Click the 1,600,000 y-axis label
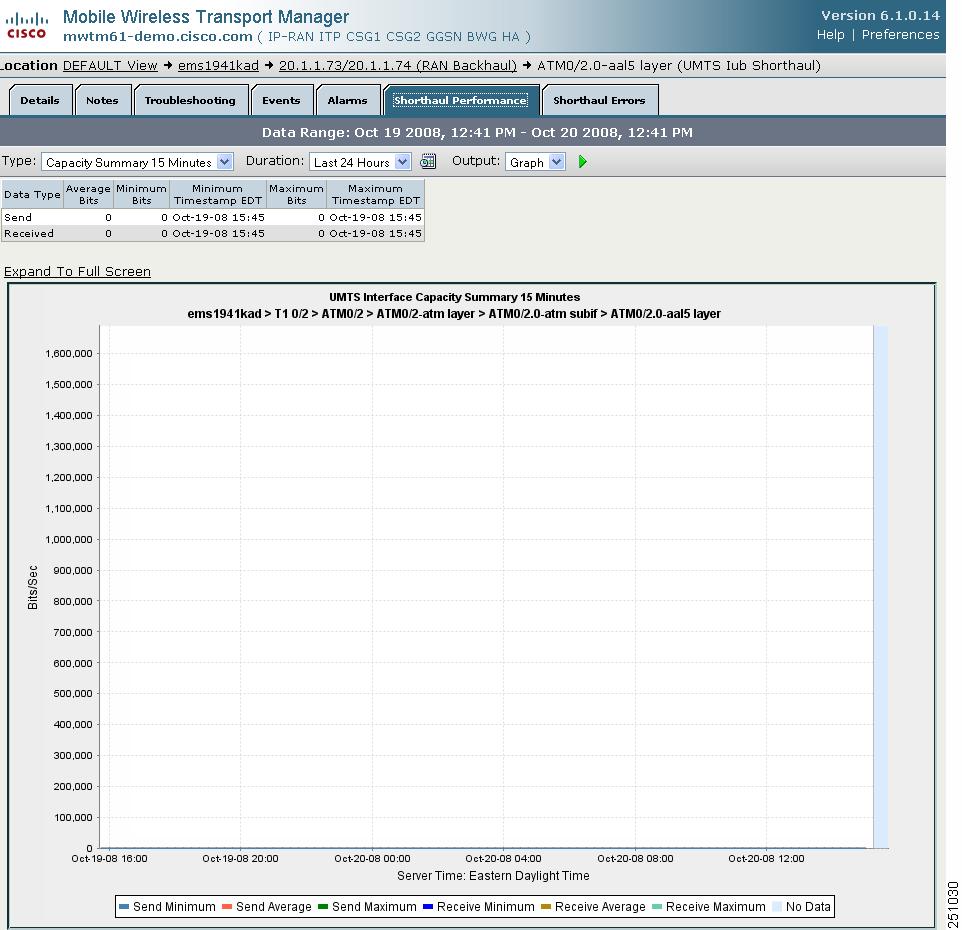The width and height of the screenshot is (962, 930). click(69, 353)
